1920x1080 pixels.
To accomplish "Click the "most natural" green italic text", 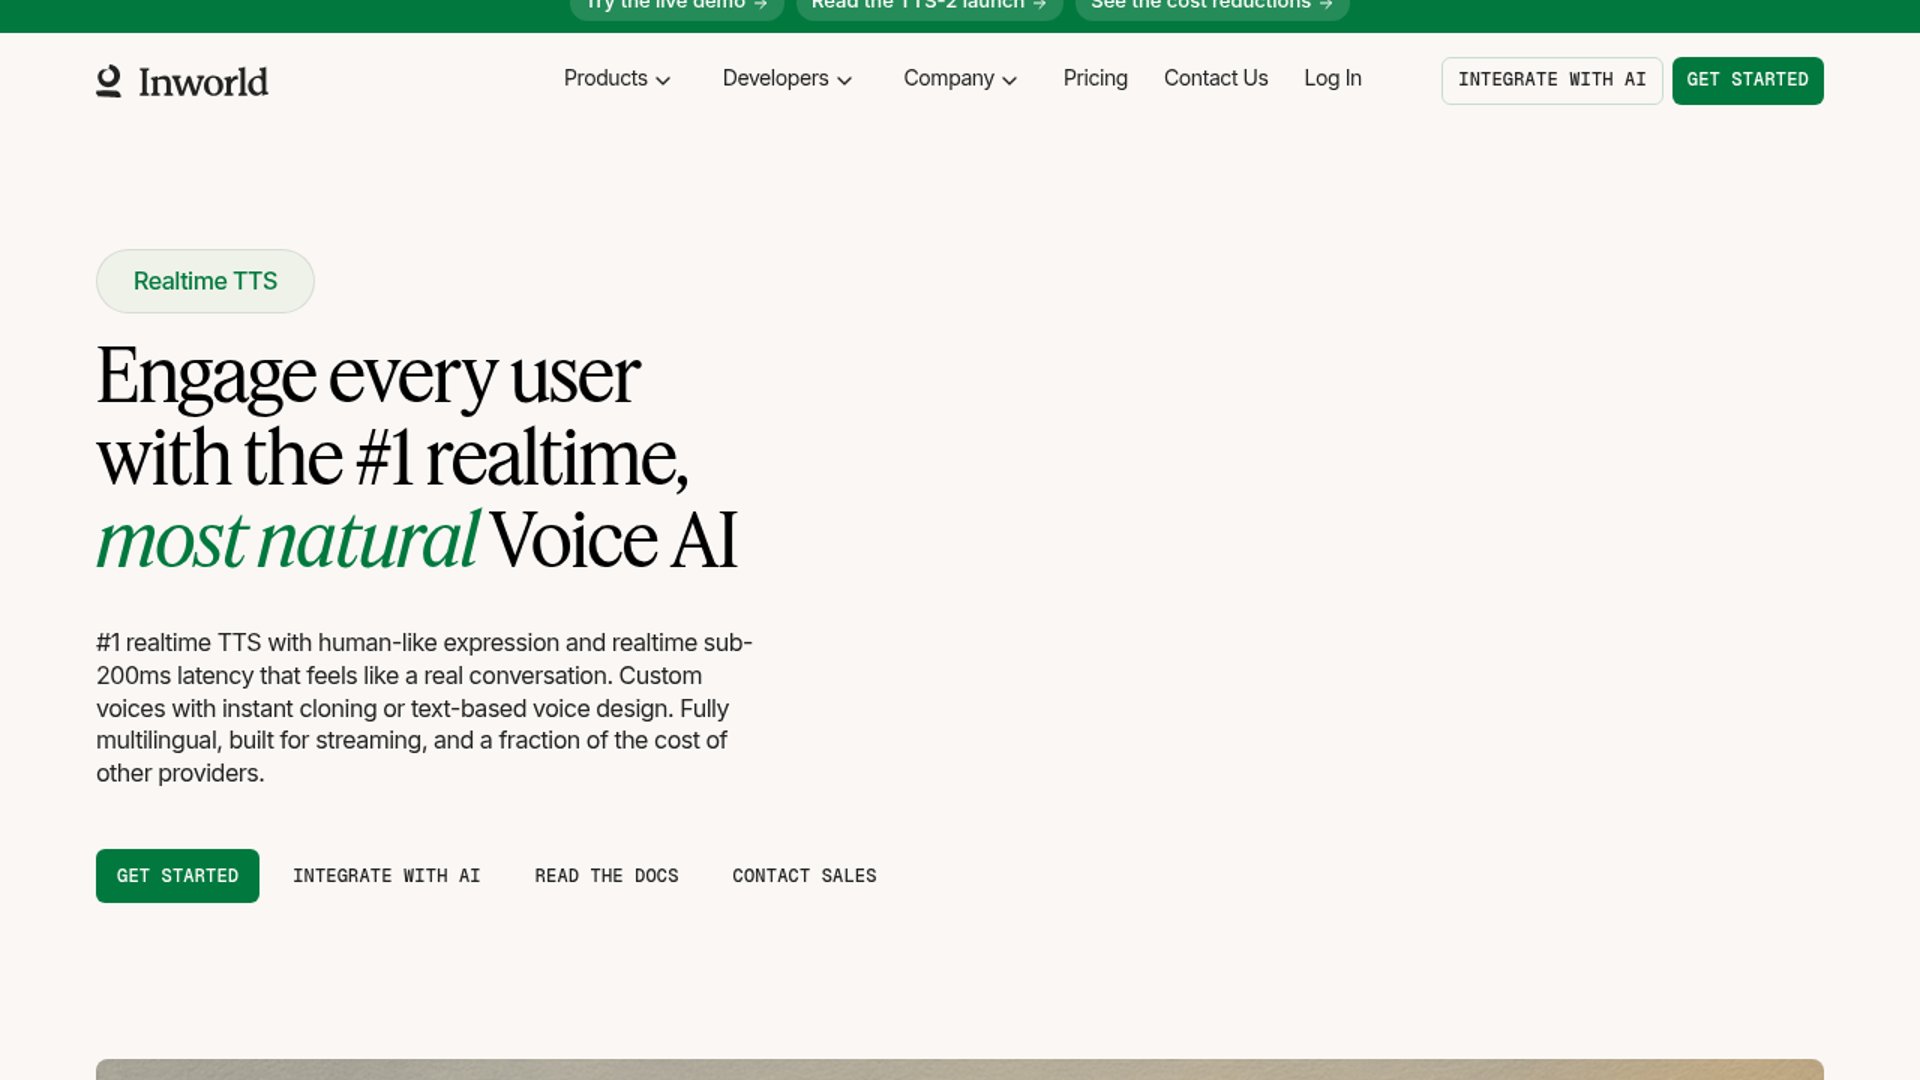I will pyautogui.click(x=287, y=540).
